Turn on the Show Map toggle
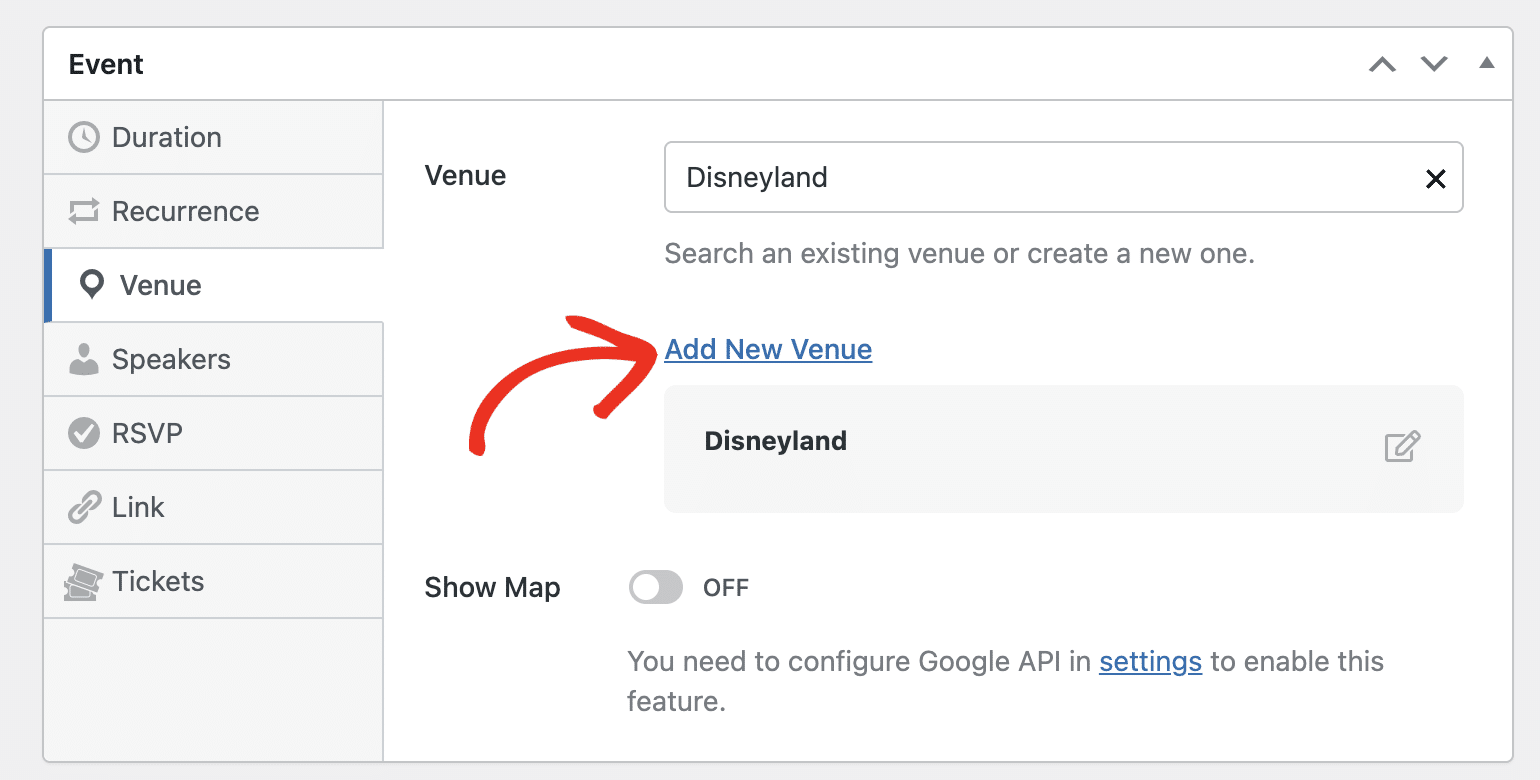Screen dimensions: 1540x780 [x=655, y=587]
